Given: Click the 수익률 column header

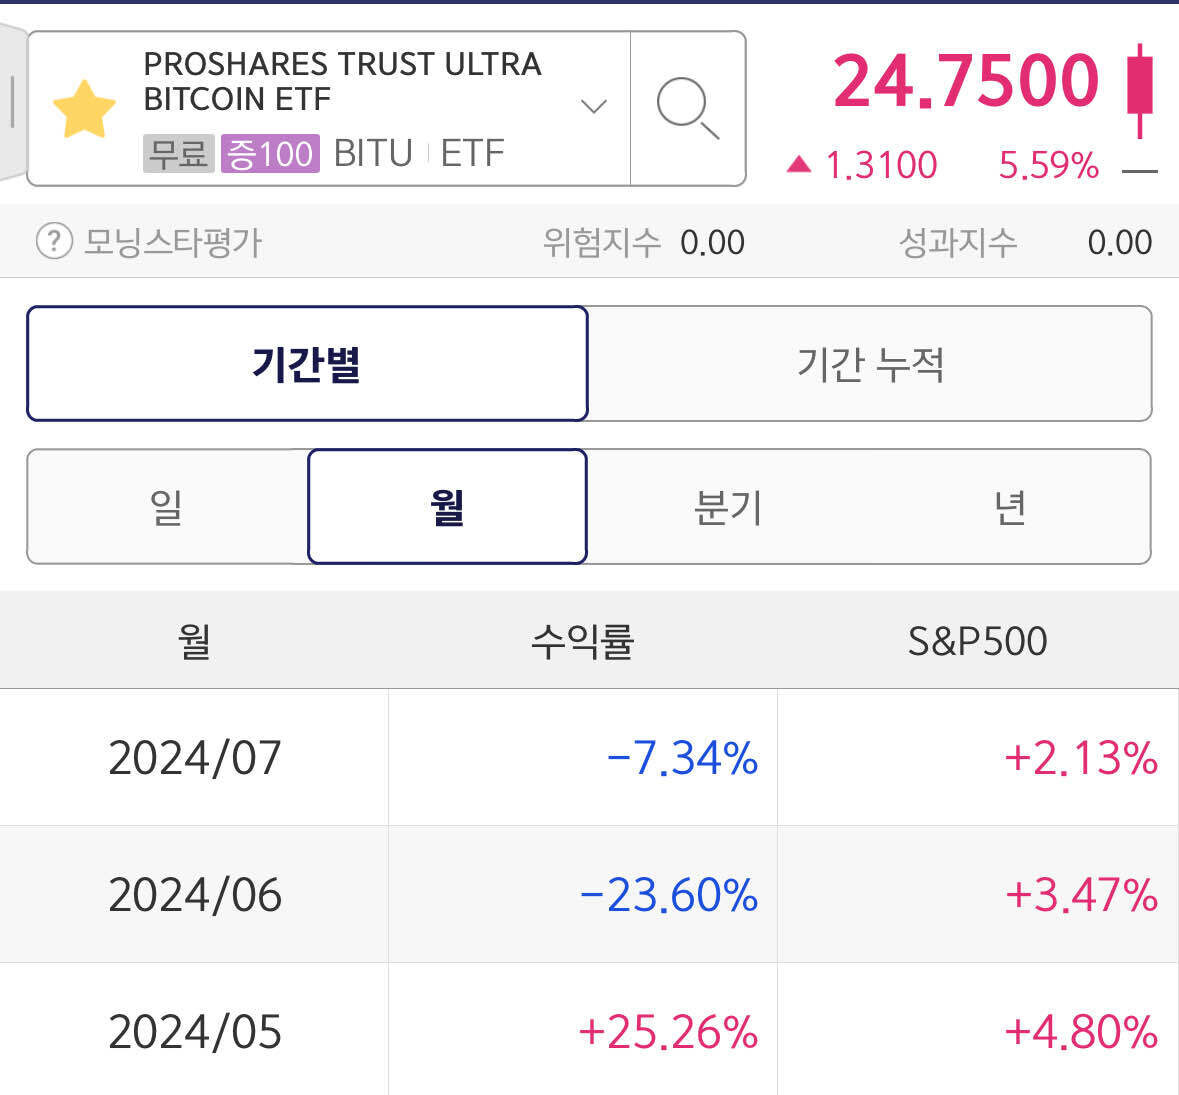Looking at the screenshot, I should coord(583,640).
